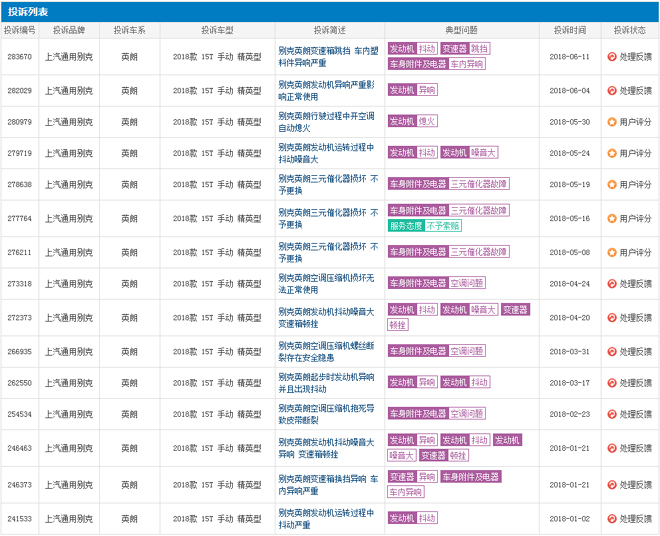This screenshot has width=660, height=536.
Task: Click the red status icon in row 241533
Action: click(x=612, y=519)
